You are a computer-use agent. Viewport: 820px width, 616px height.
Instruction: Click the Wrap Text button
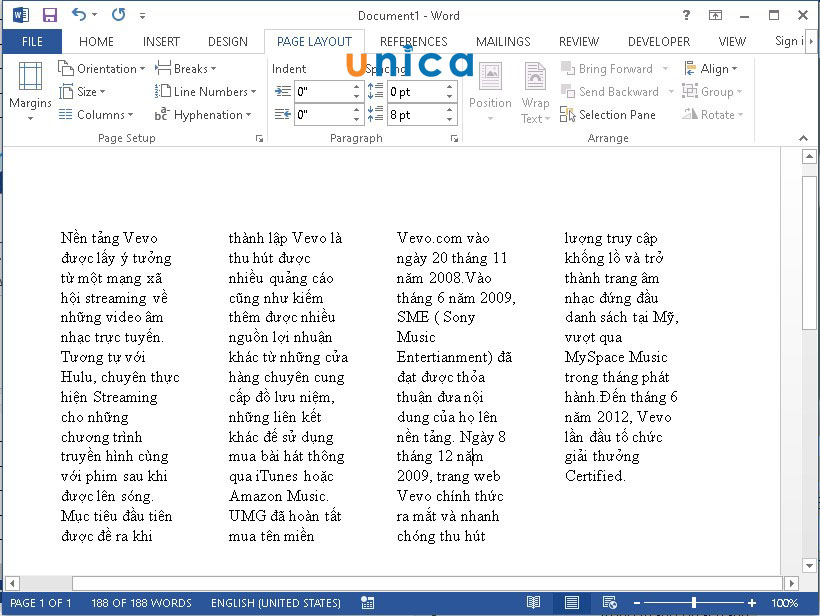[536, 92]
